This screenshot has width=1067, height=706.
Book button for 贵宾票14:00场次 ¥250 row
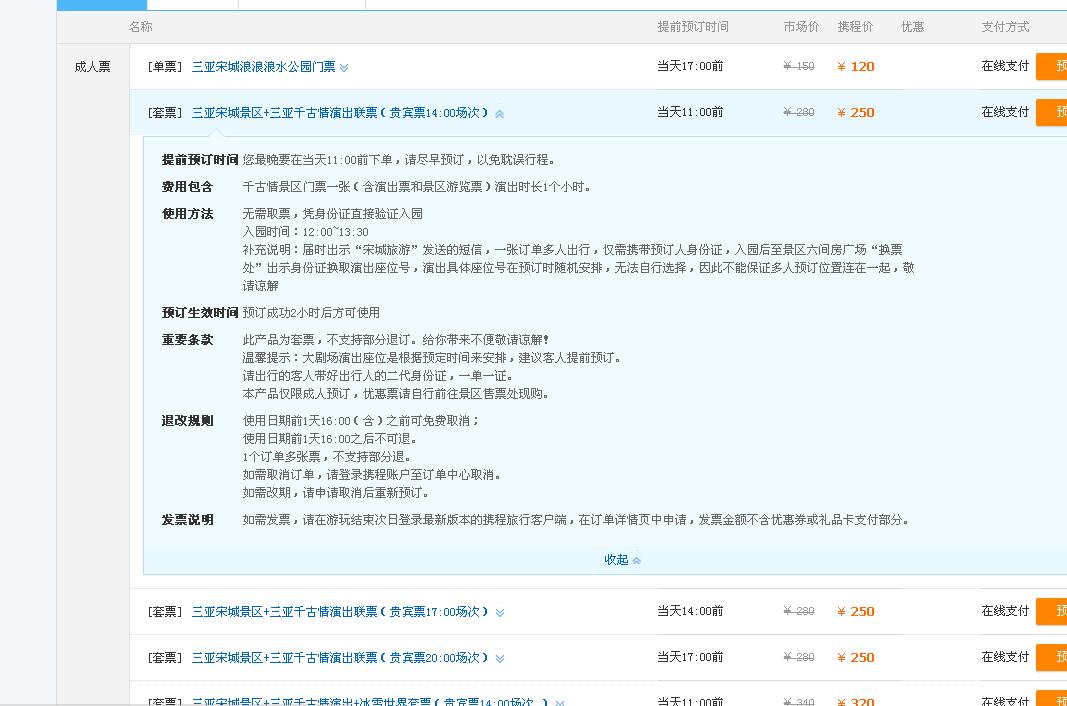[1051, 112]
